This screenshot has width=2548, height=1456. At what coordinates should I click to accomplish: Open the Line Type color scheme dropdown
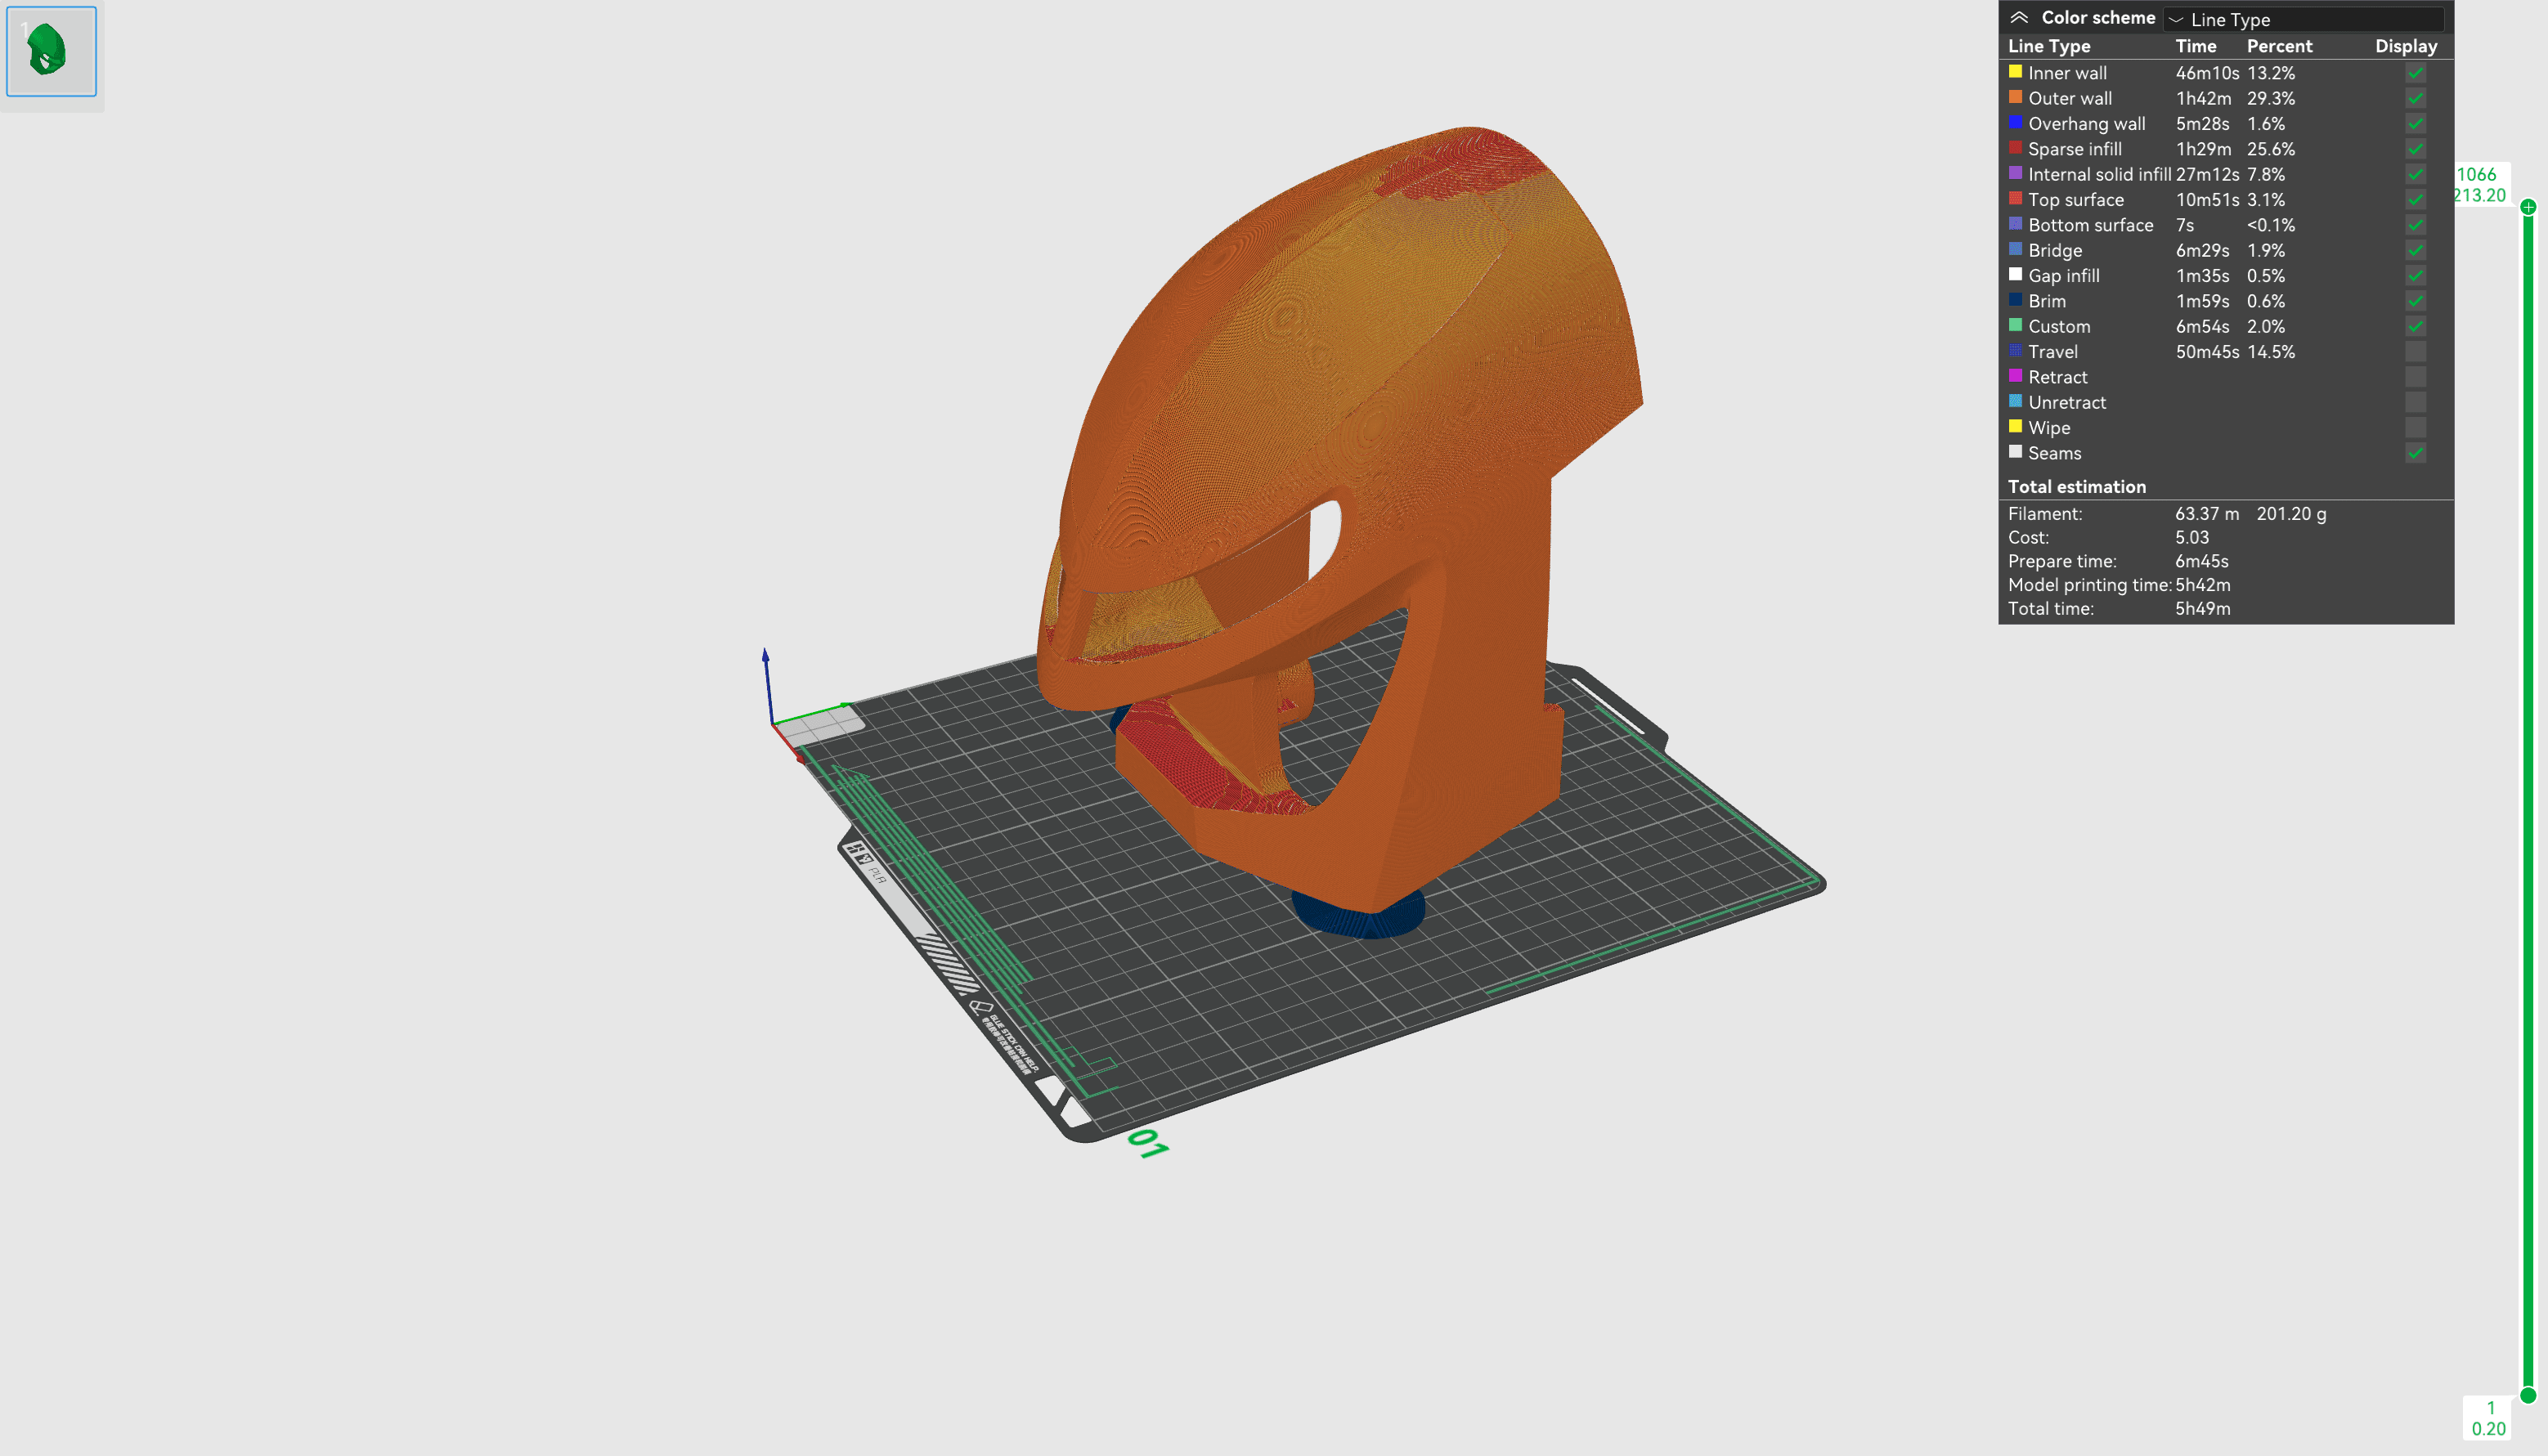2304,19
